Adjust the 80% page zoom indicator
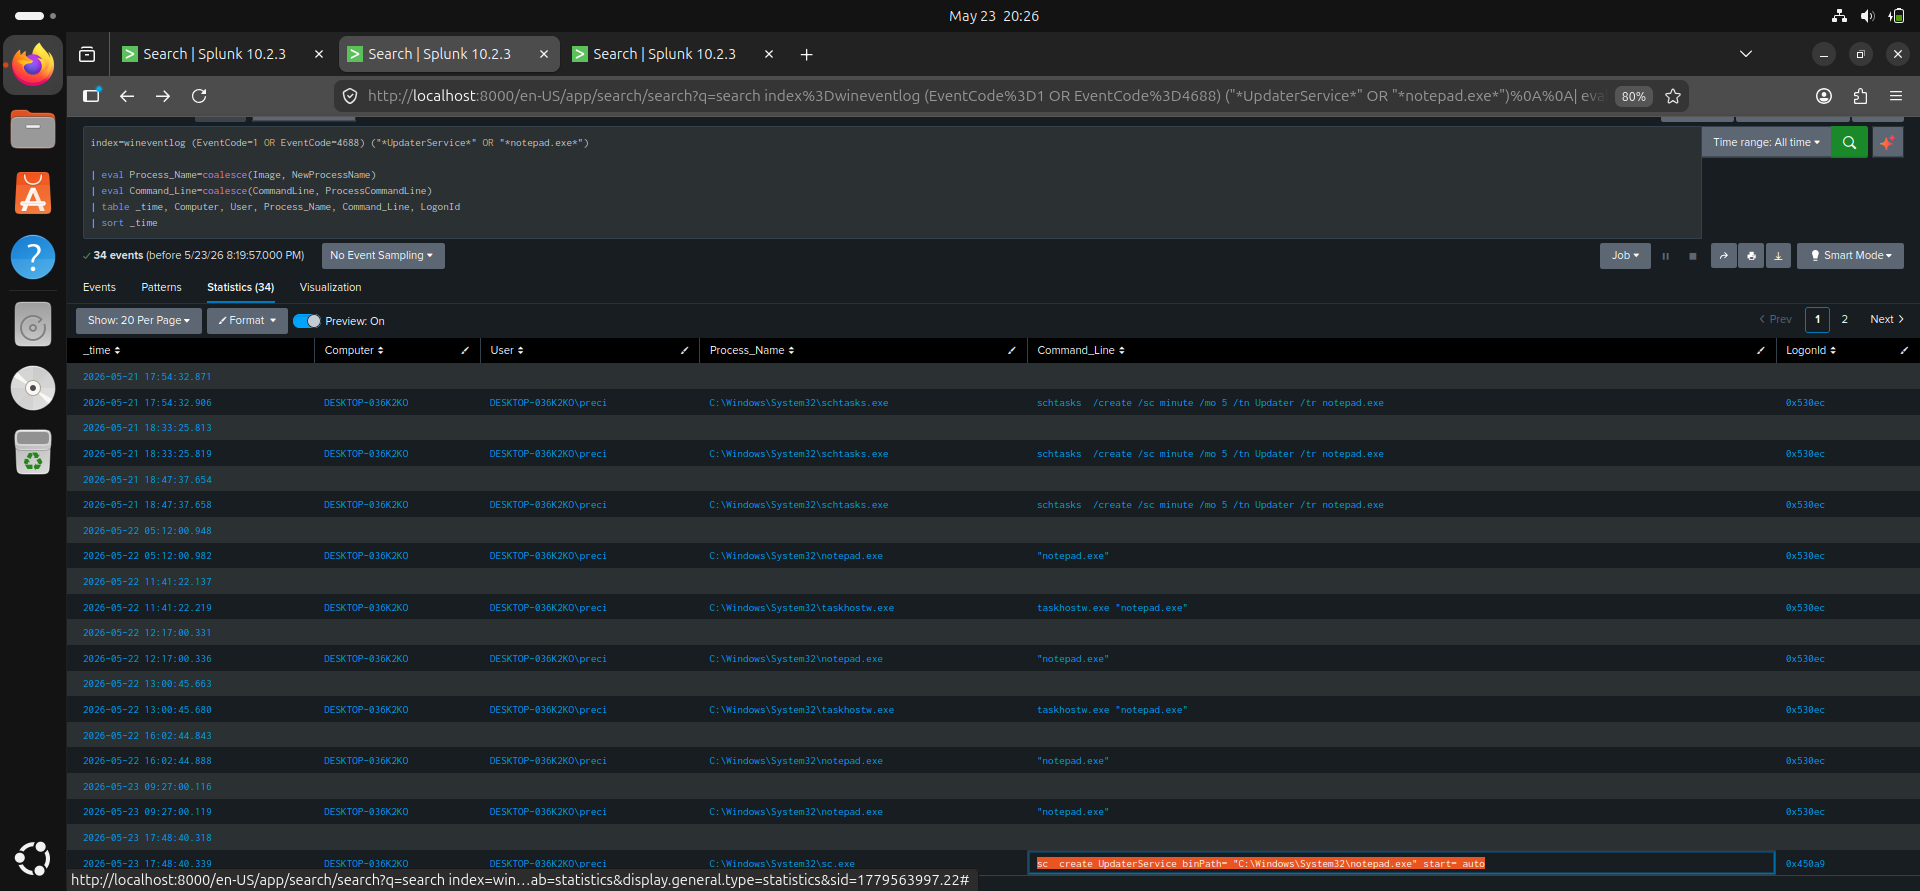The height and width of the screenshot is (891, 1920). click(x=1633, y=97)
